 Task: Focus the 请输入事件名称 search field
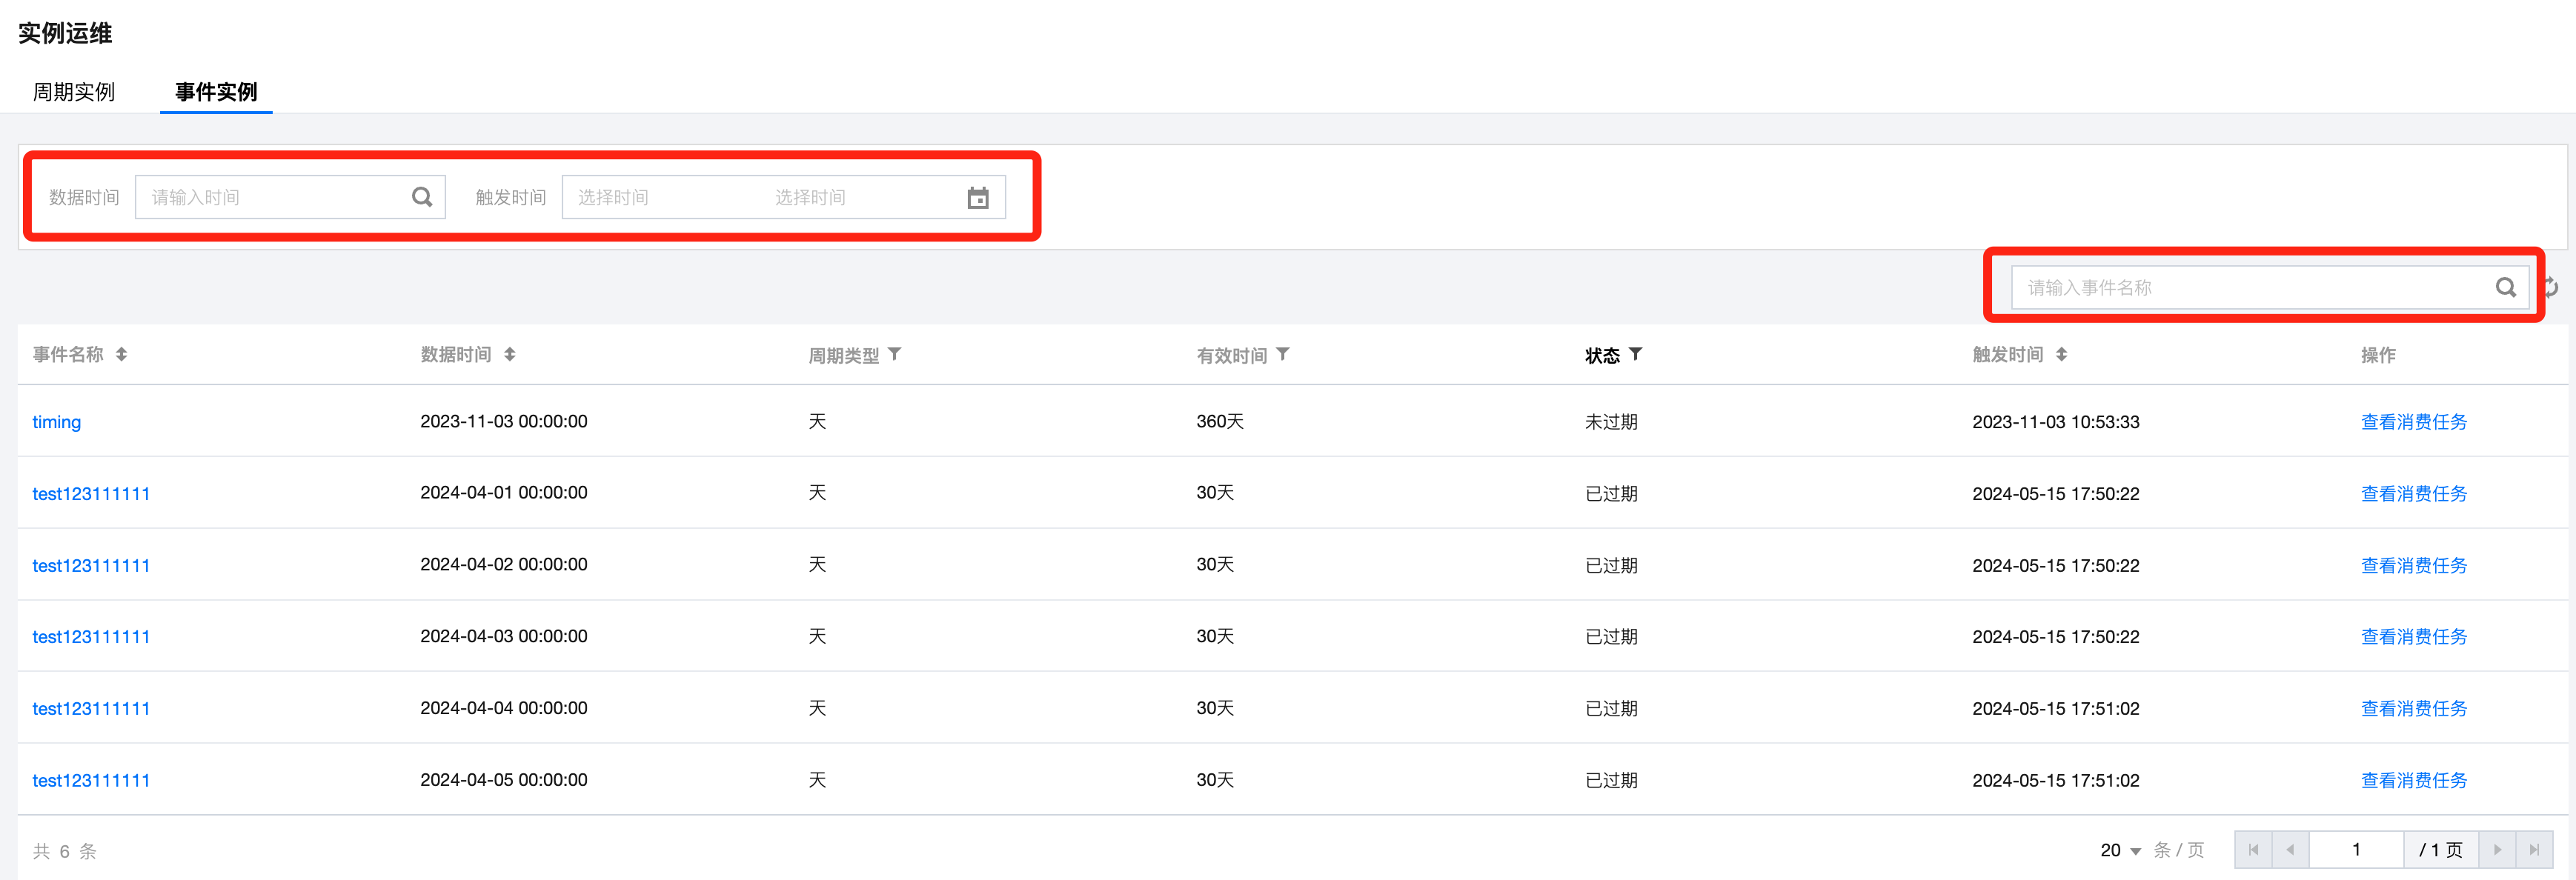click(x=2250, y=288)
